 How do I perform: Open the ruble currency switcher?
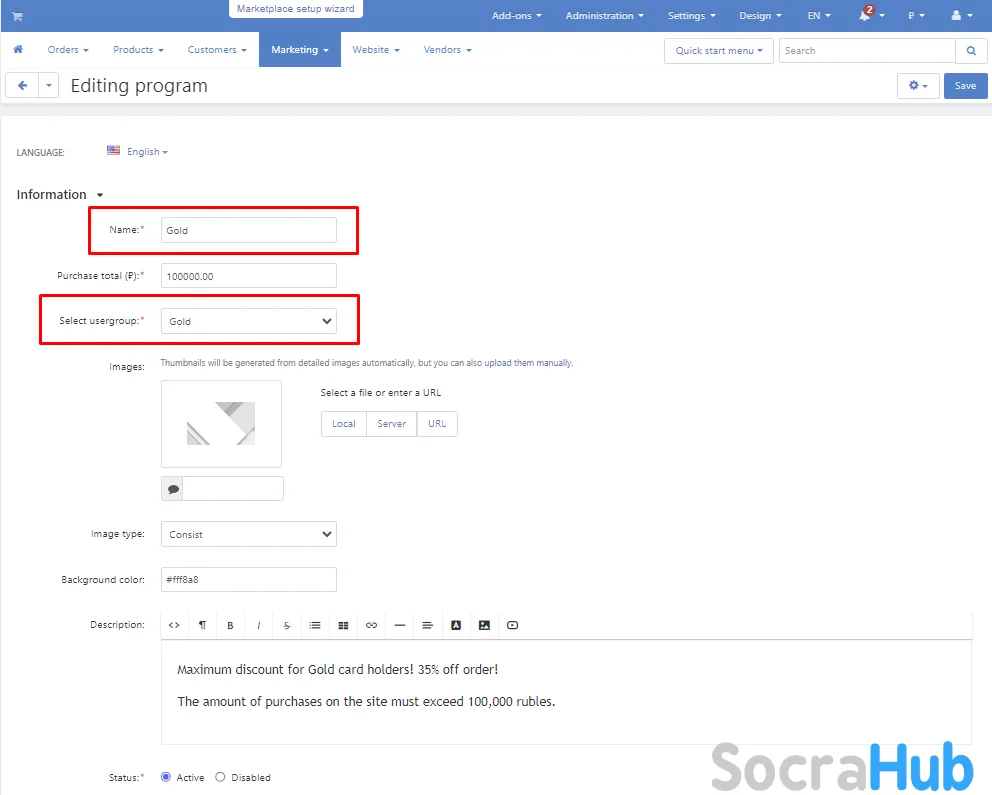[916, 16]
